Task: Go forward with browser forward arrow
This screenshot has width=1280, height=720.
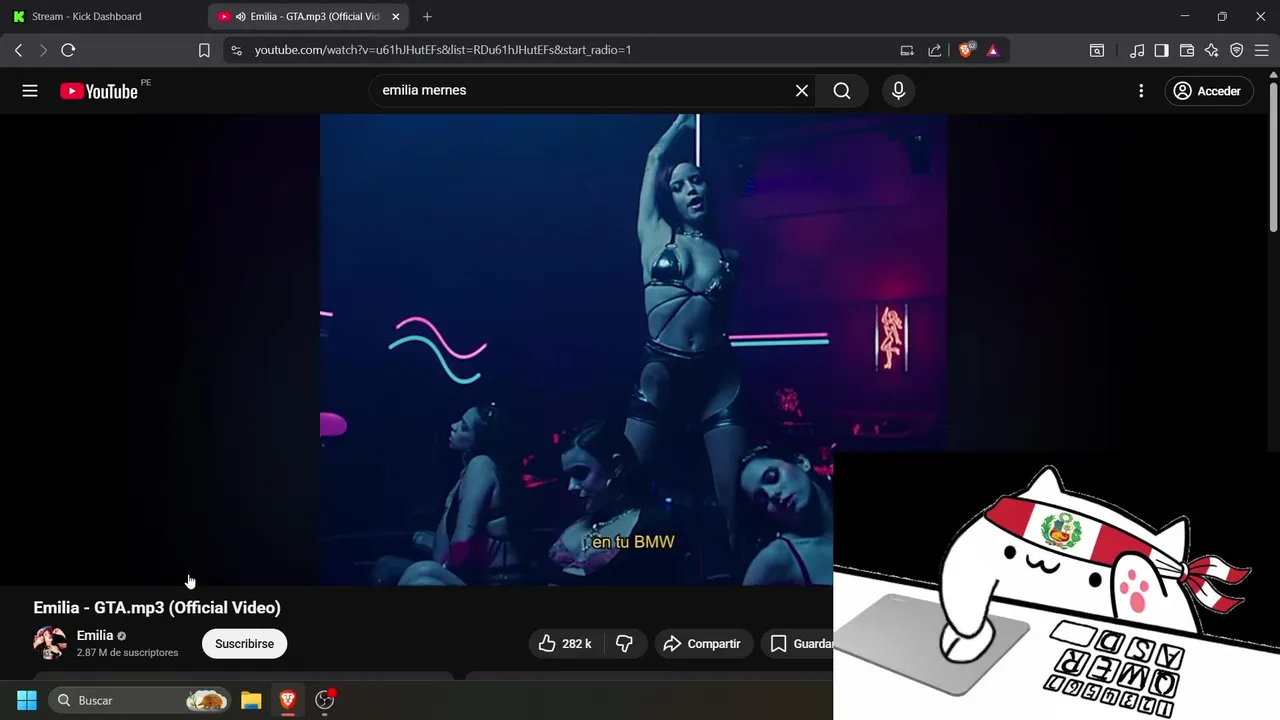Action: pos(43,50)
